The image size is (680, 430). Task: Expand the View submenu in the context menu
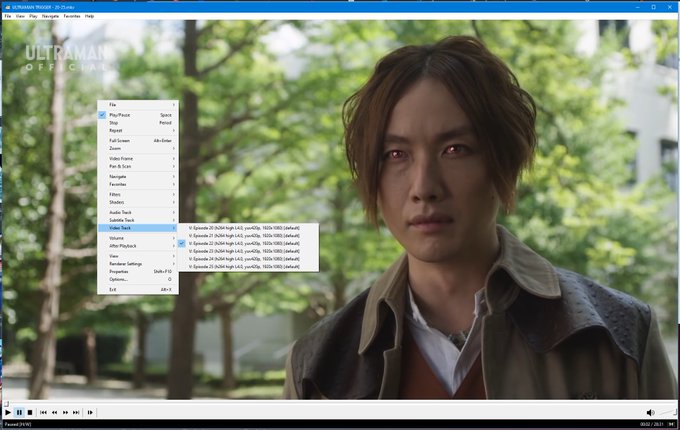pos(138,256)
